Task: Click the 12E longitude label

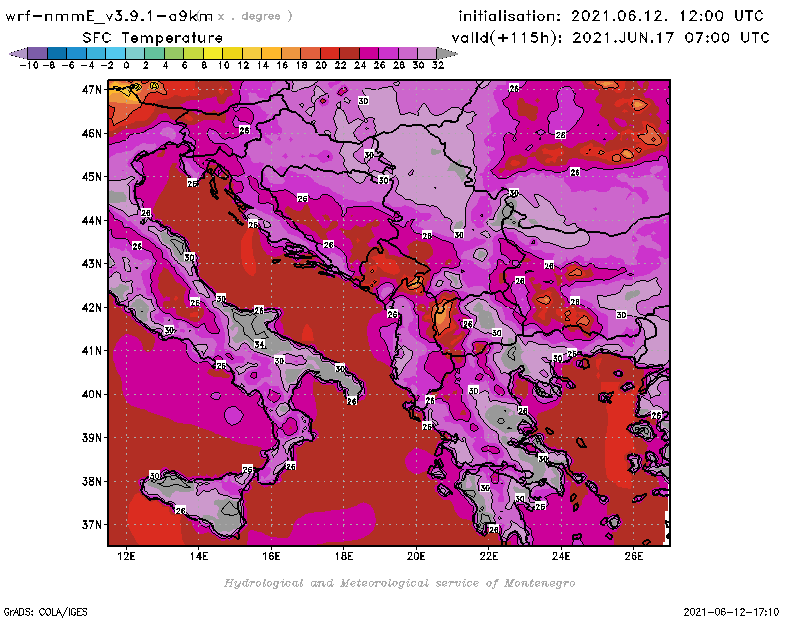Action: coord(126,556)
